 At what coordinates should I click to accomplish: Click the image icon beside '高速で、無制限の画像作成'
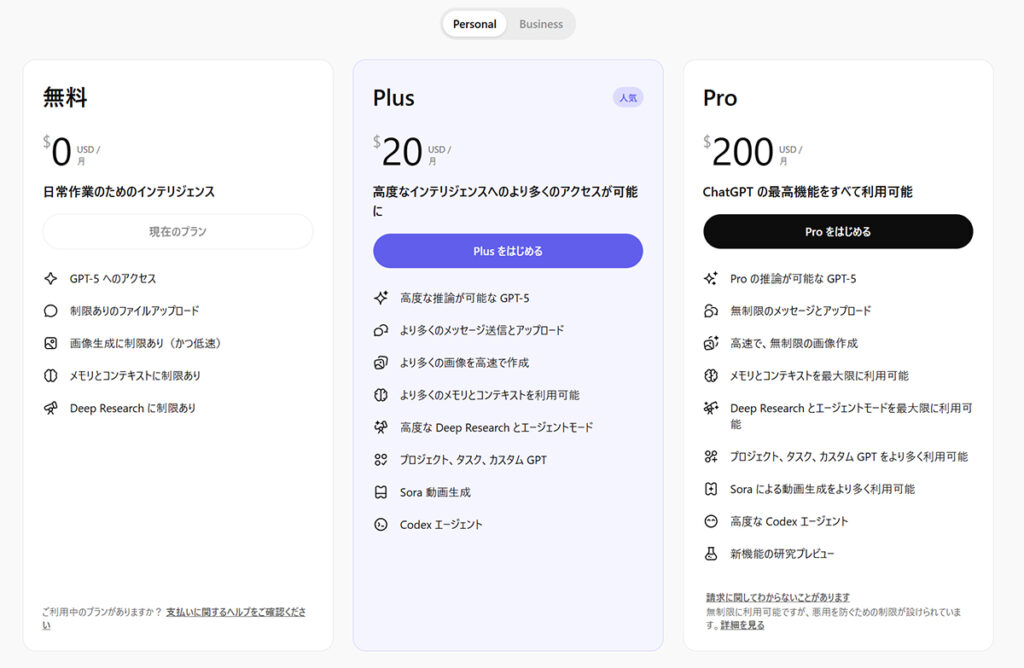click(711, 343)
